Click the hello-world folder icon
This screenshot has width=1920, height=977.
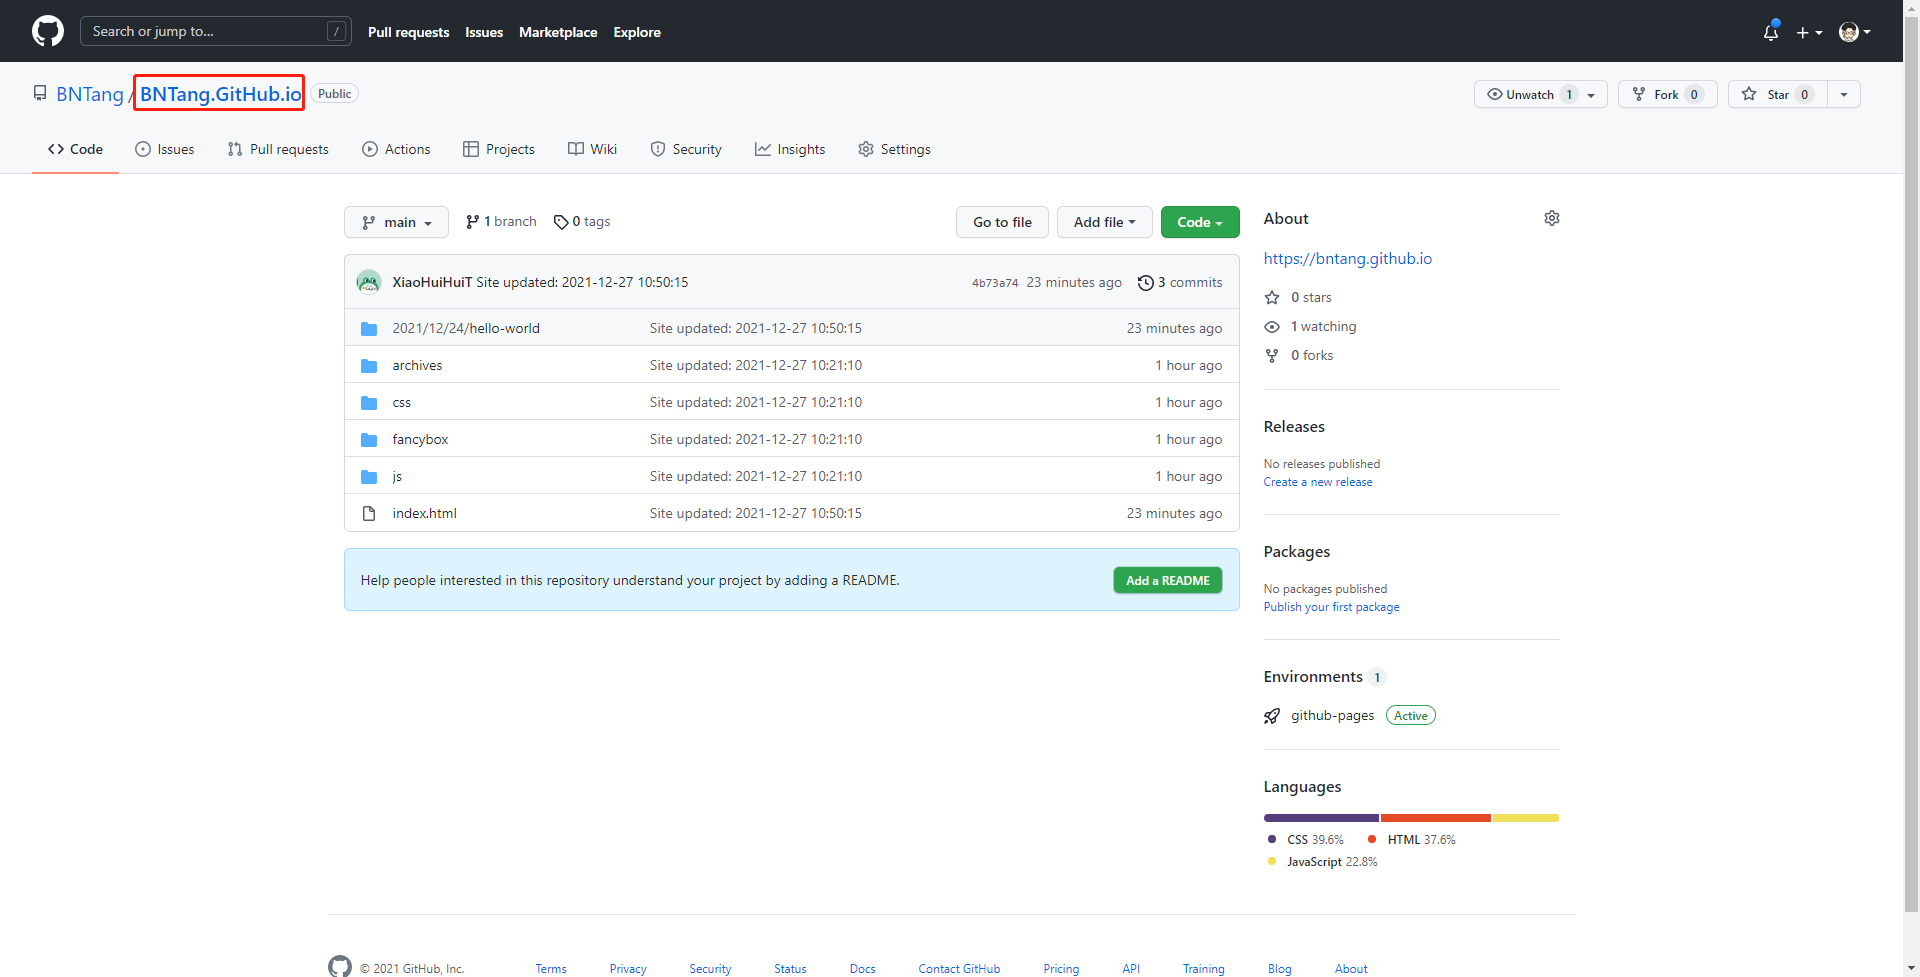[369, 328]
